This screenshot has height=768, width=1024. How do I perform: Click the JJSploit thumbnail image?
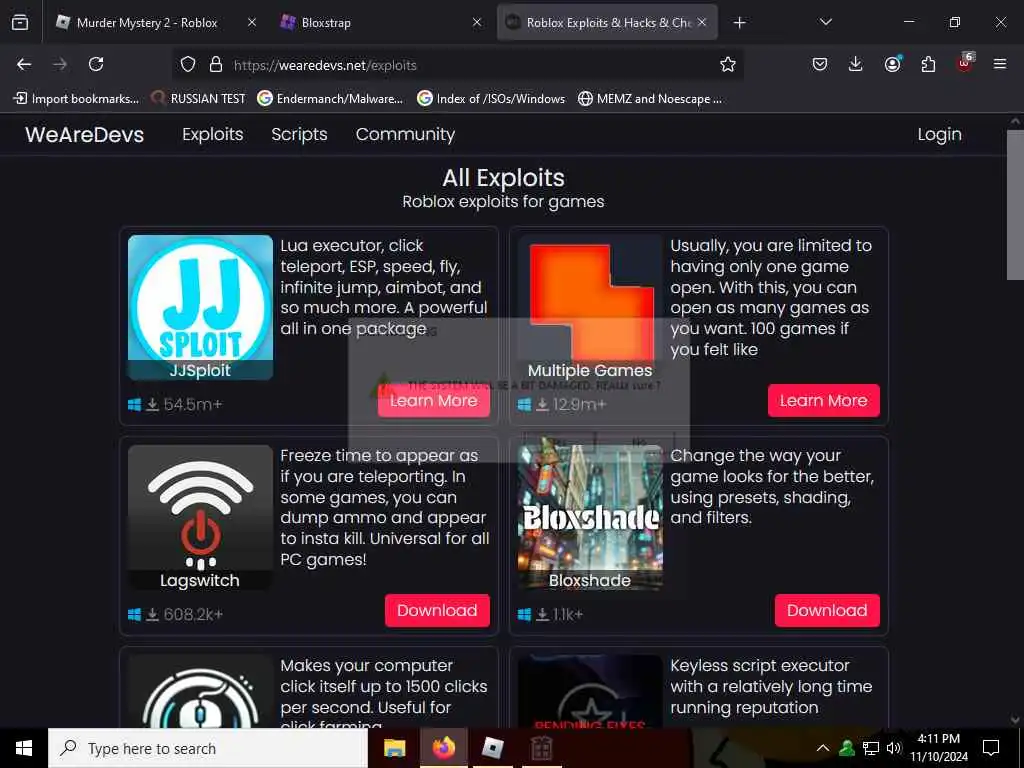(x=200, y=307)
